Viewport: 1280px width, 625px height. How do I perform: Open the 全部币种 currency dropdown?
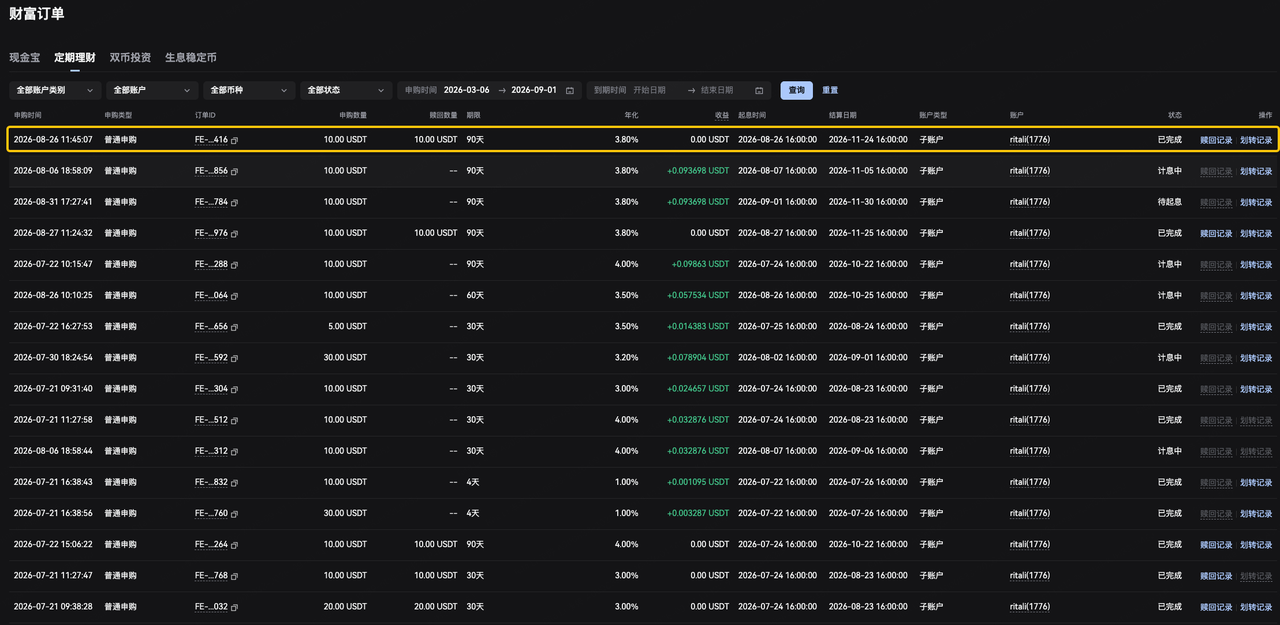(249, 90)
